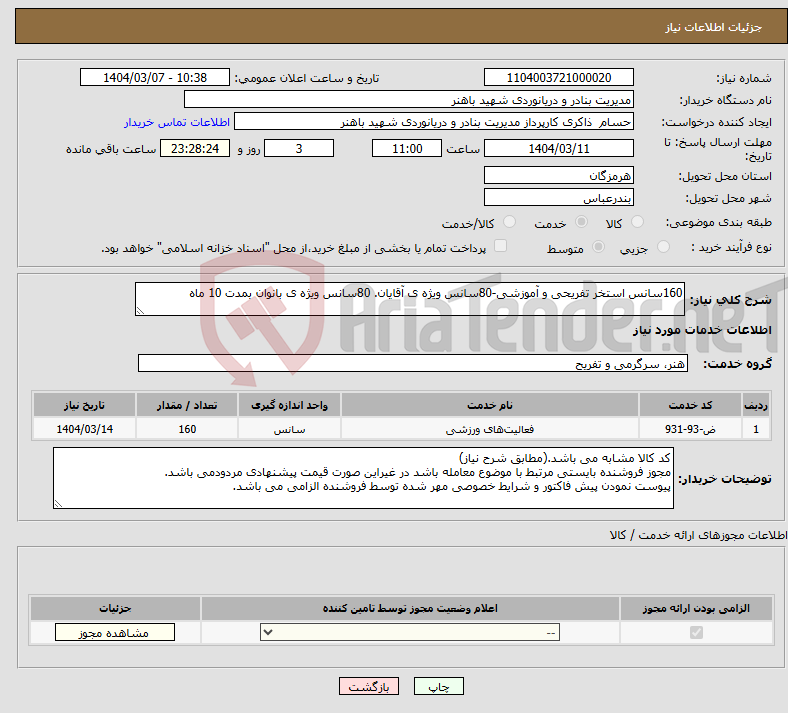Select the کالا/خدمت radio button

(x=509, y=222)
